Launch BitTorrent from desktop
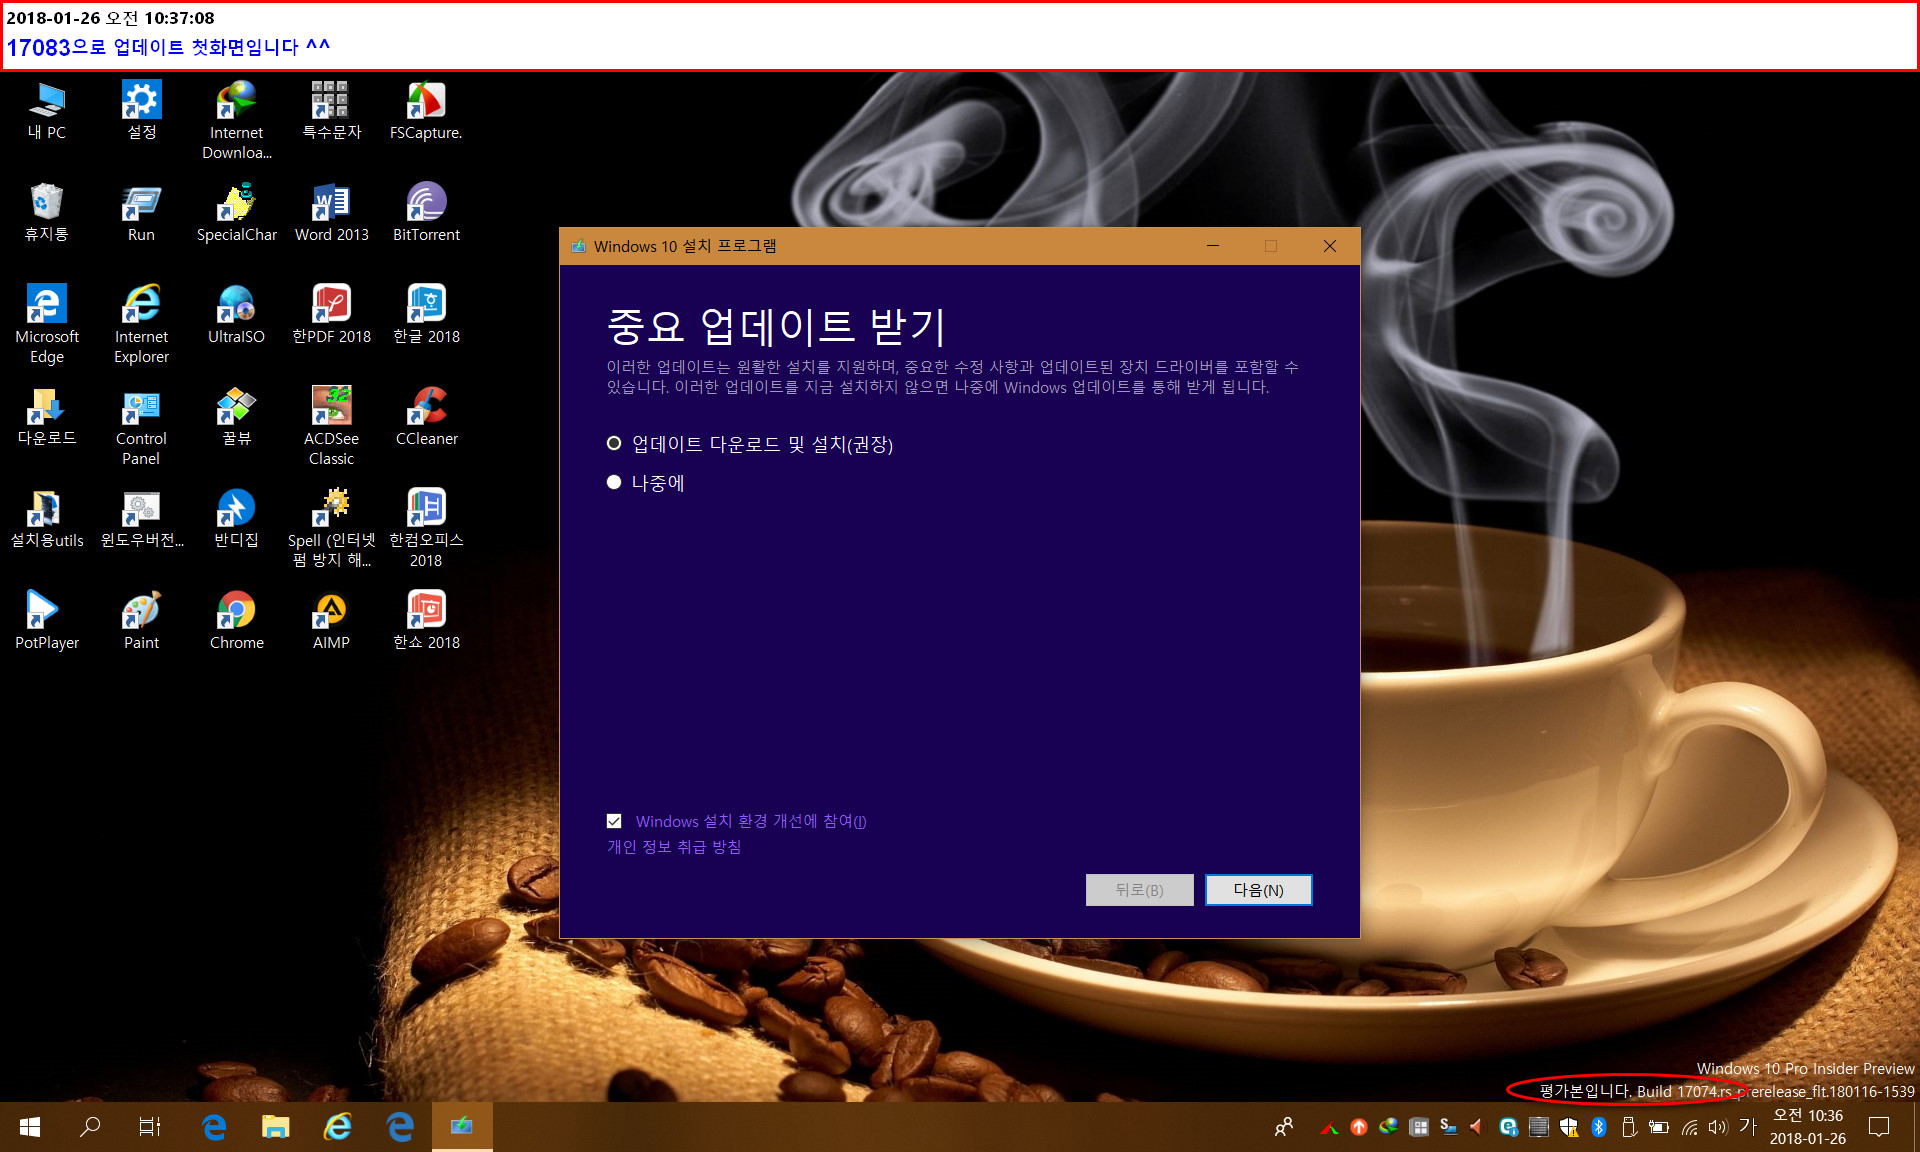Image resolution: width=1920 pixels, height=1152 pixels. [x=426, y=212]
